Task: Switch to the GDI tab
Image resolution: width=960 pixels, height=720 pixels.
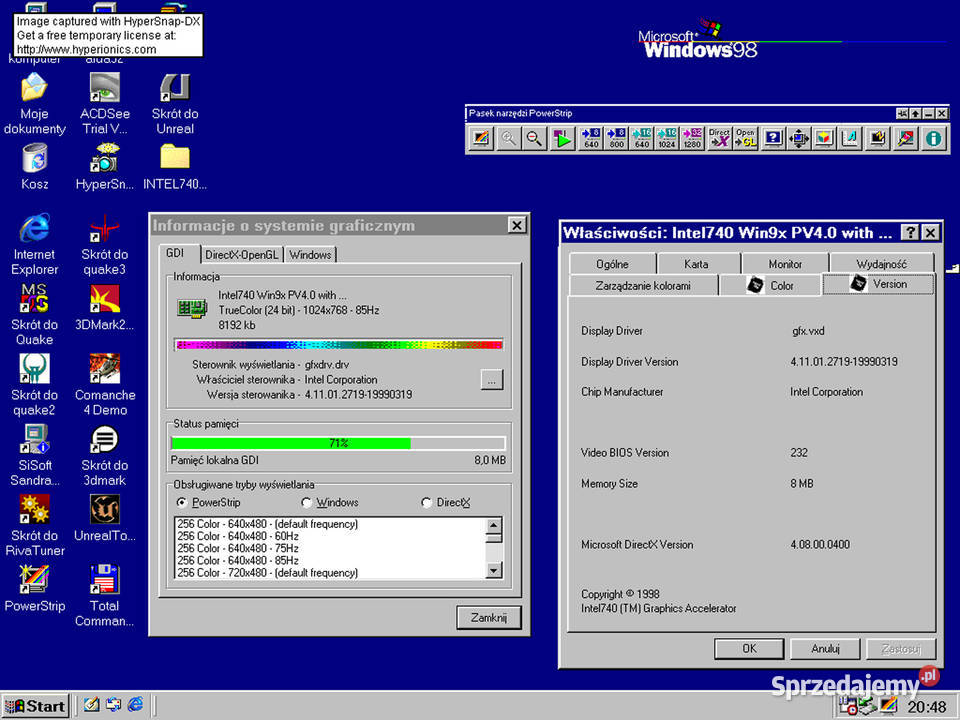Action: pos(176,253)
